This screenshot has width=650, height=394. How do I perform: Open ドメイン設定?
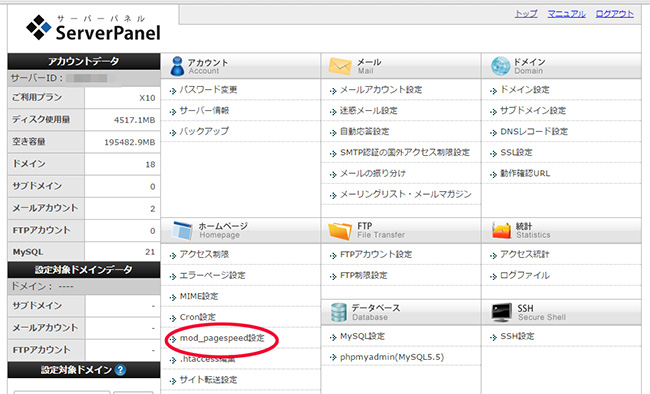coord(525,90)
